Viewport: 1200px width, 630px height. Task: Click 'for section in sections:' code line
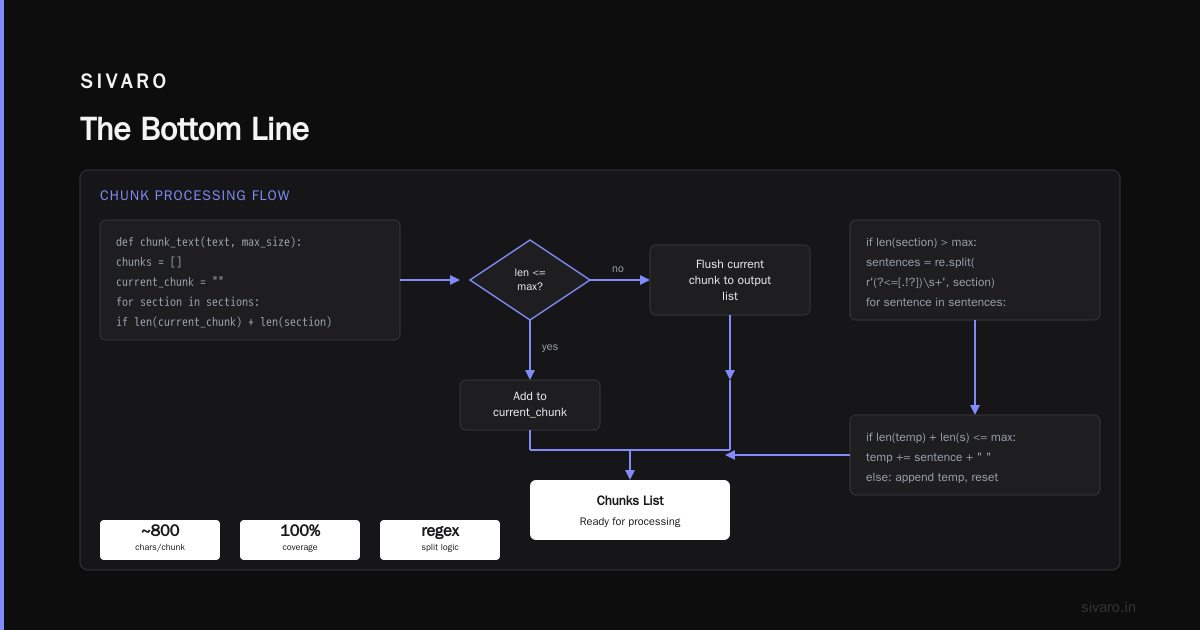(x=188, y=302)
